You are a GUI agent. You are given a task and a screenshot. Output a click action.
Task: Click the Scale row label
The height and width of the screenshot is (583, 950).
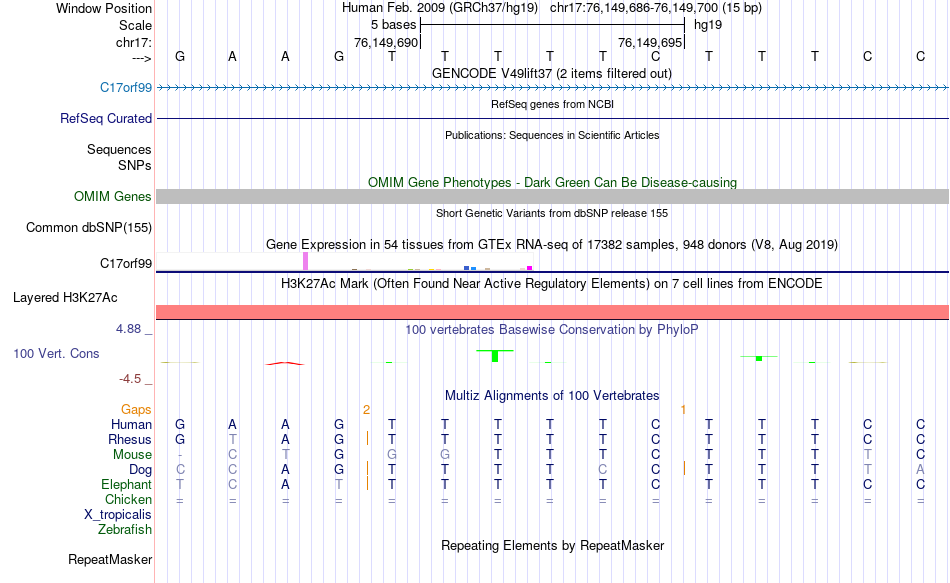[135, 25]
